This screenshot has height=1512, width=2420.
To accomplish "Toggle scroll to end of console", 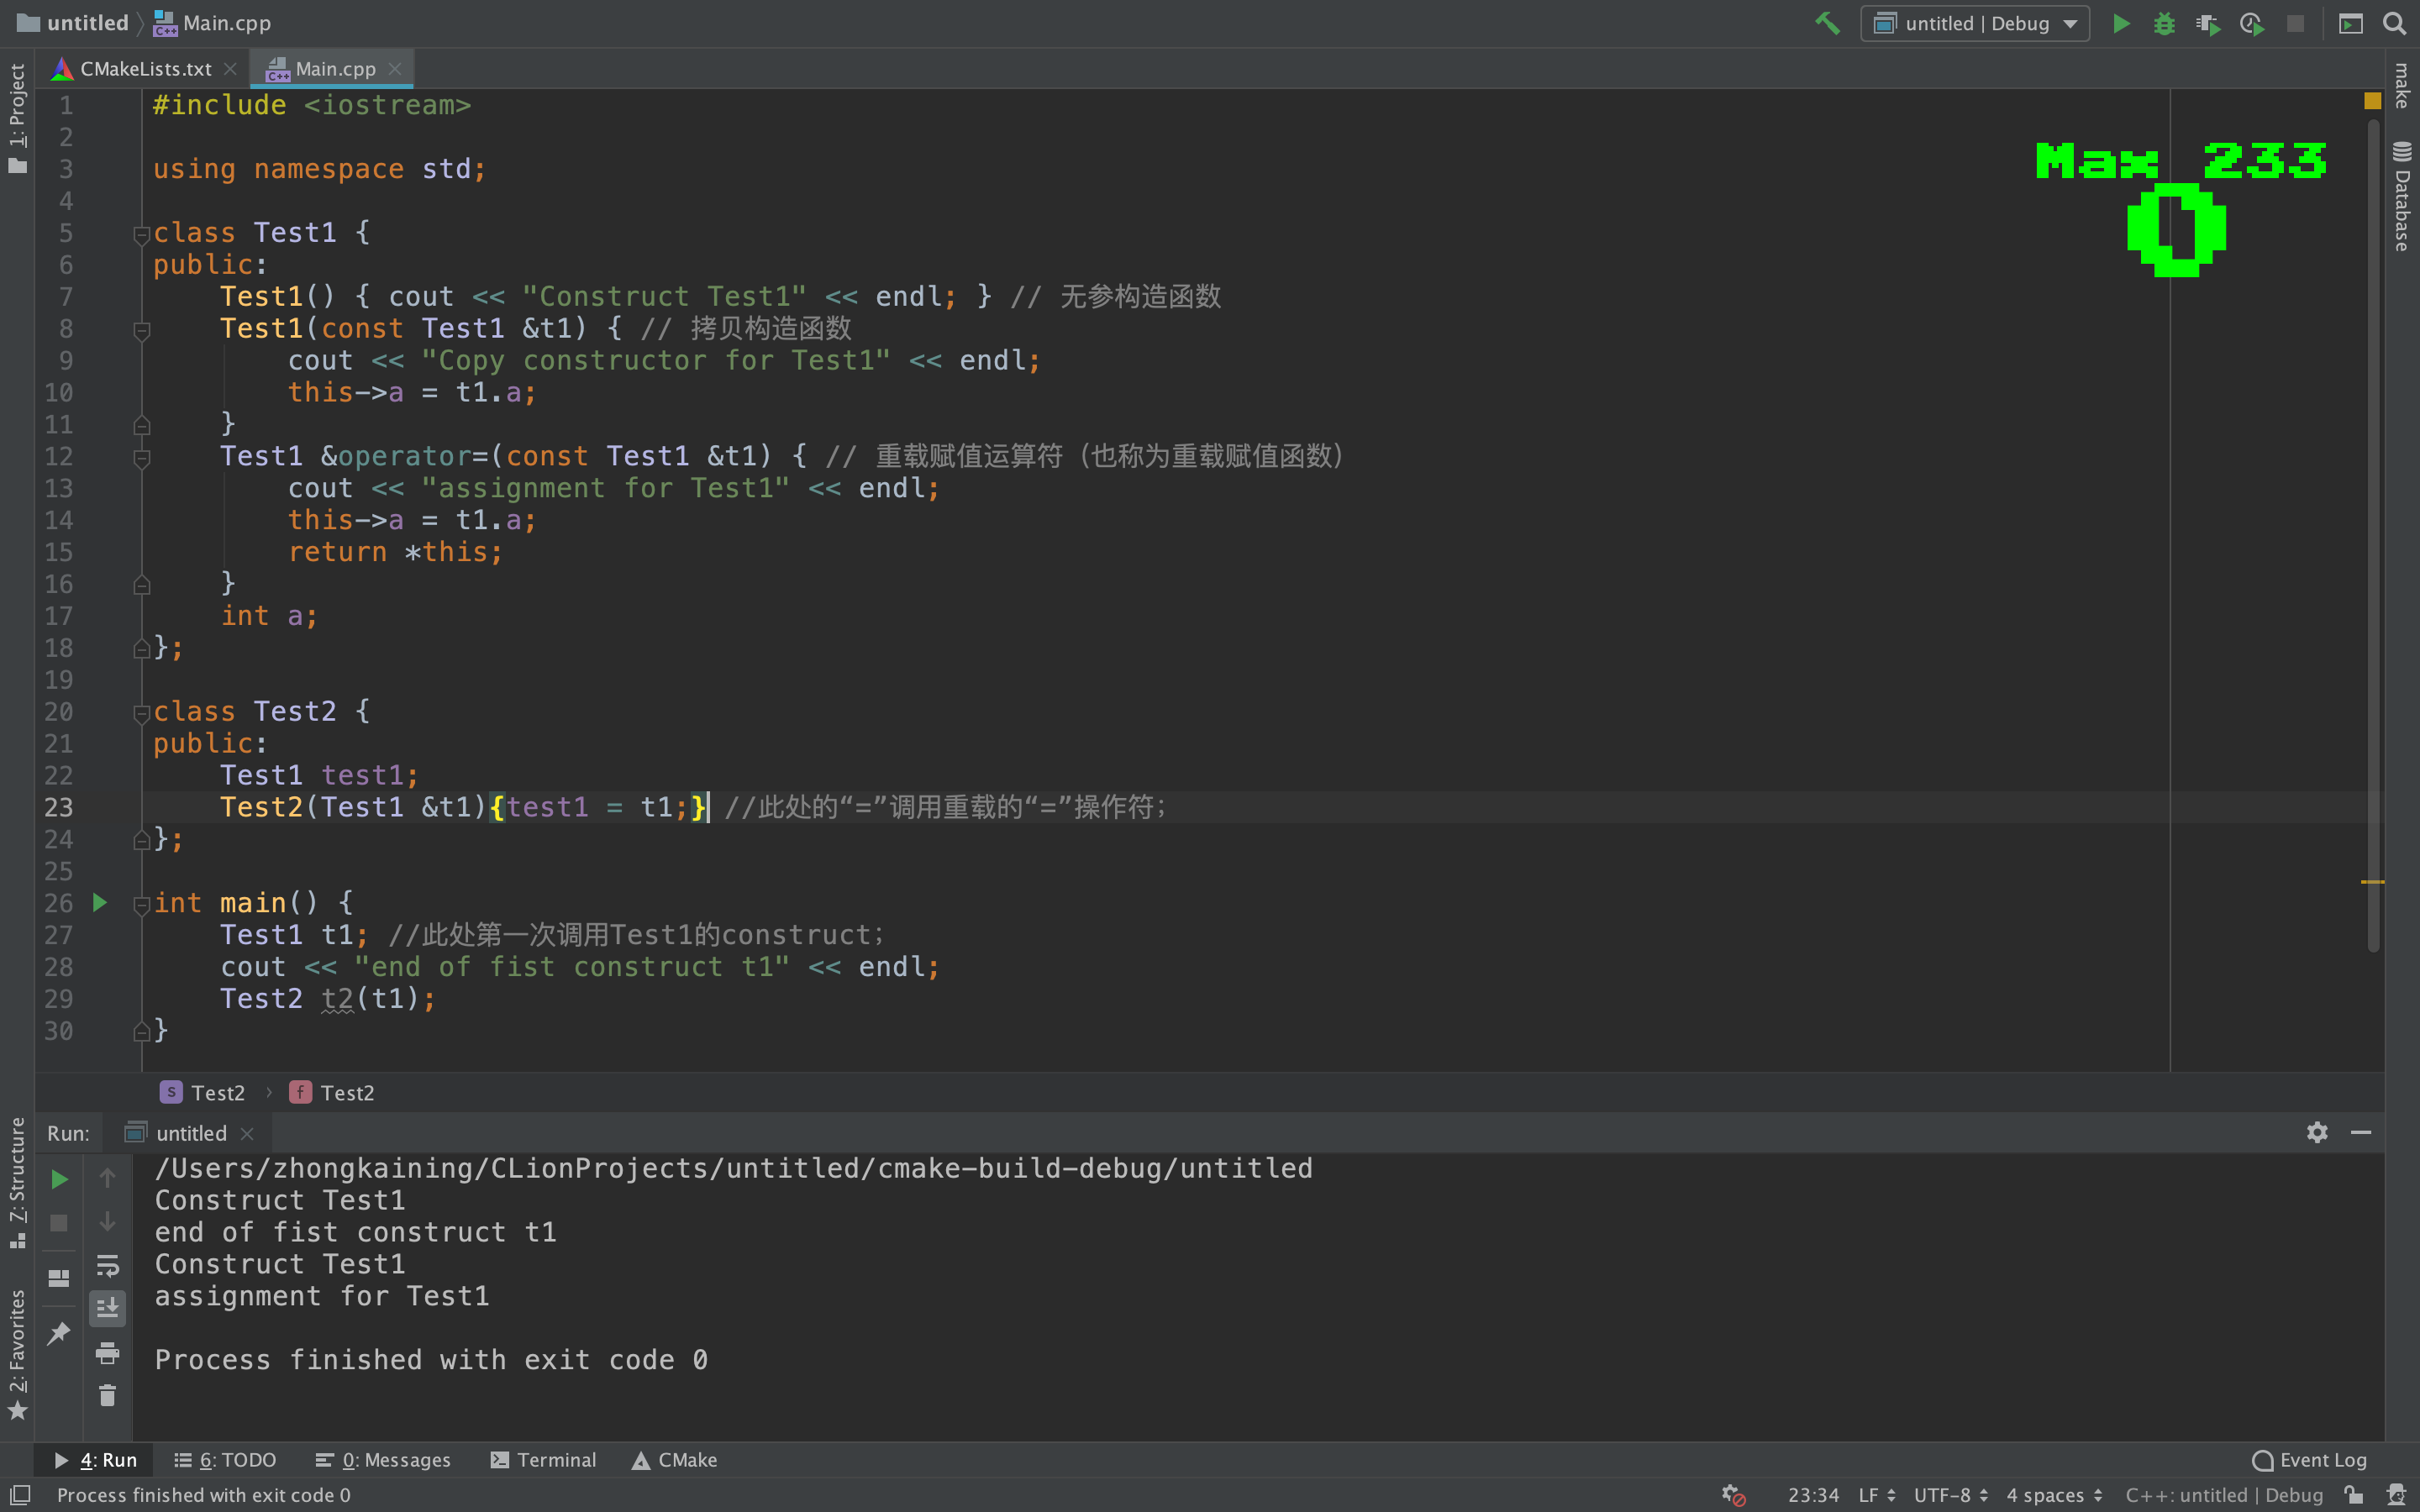I will pos(107,1309).
